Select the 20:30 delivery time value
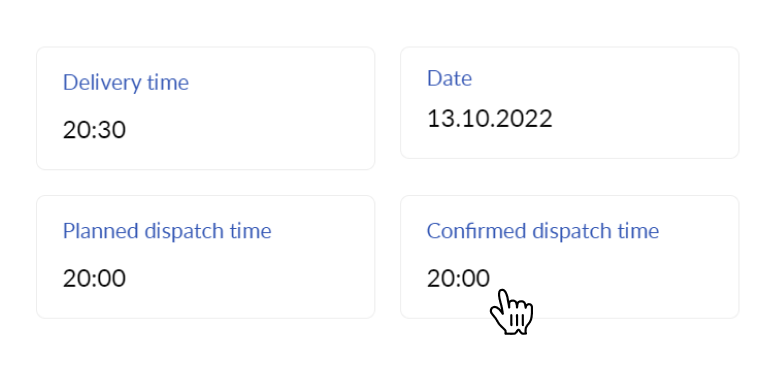 tap(94, 130)
